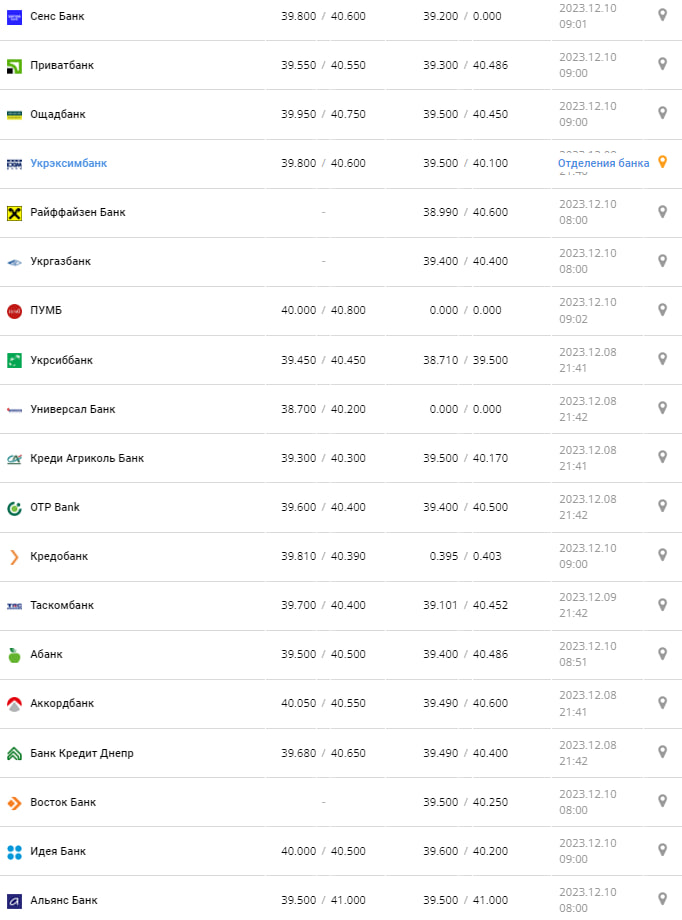Click the map pin in Ощадбанк row
The image size is (682, 920).
click(x=662, y=113)
